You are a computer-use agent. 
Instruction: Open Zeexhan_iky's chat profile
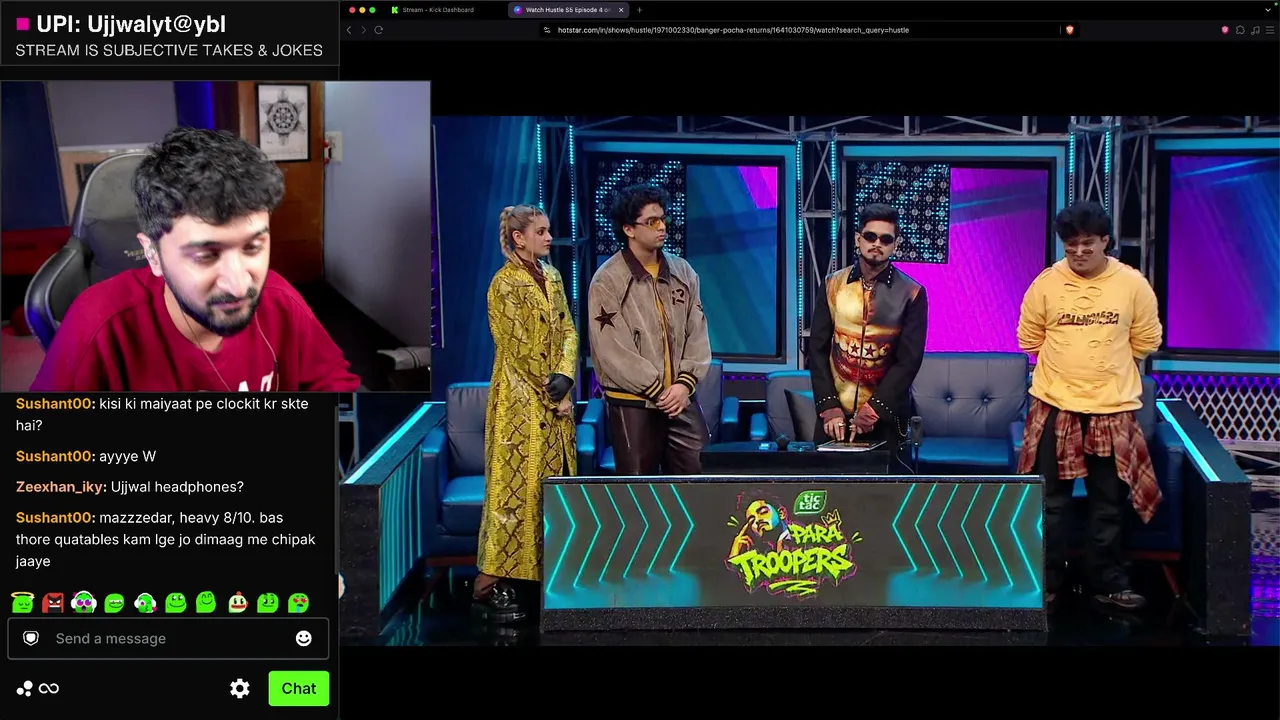tap(60, 487)
